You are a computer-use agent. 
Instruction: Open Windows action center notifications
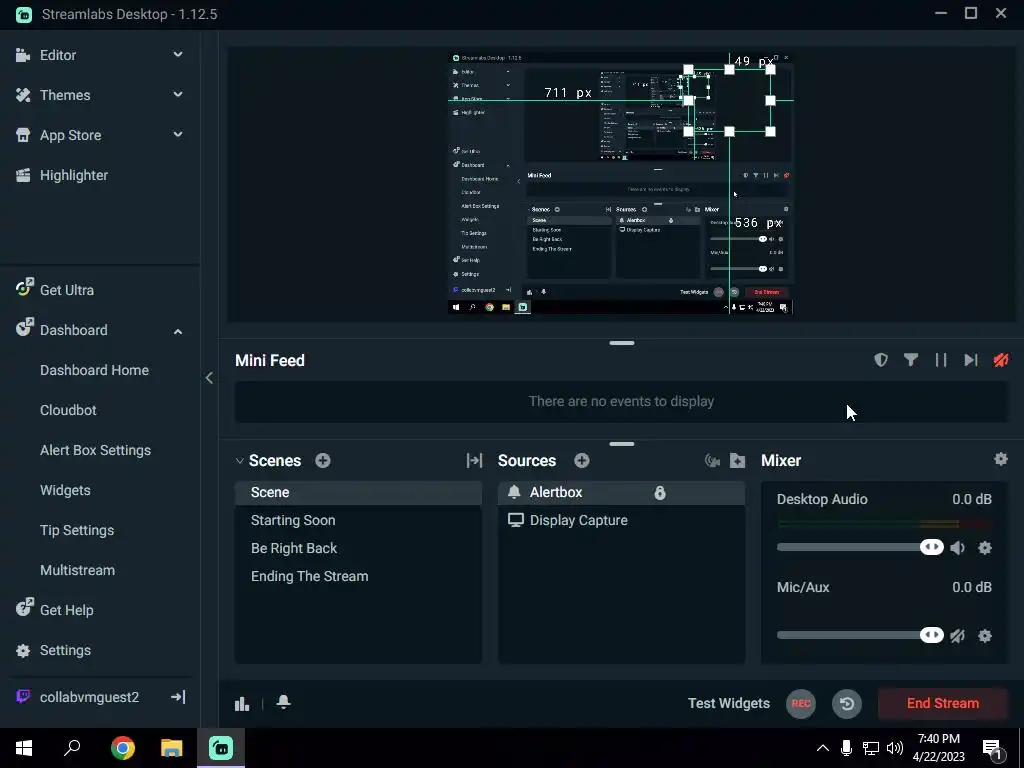(993, 749)
